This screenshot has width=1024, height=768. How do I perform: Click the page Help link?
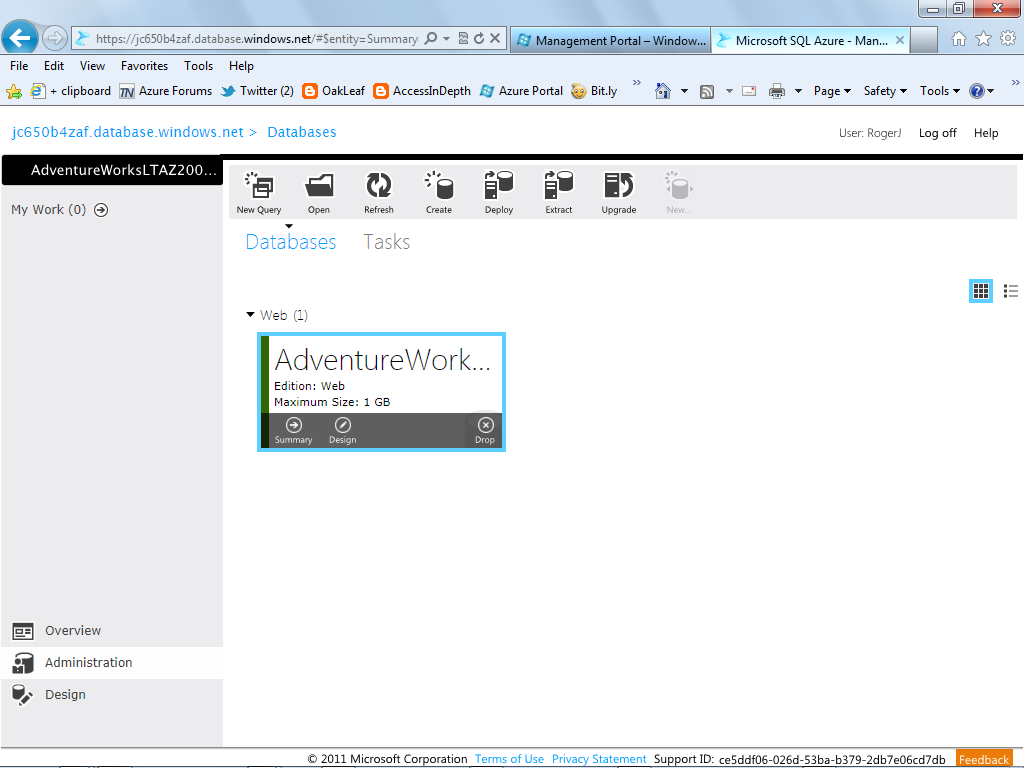click(986, 133)
